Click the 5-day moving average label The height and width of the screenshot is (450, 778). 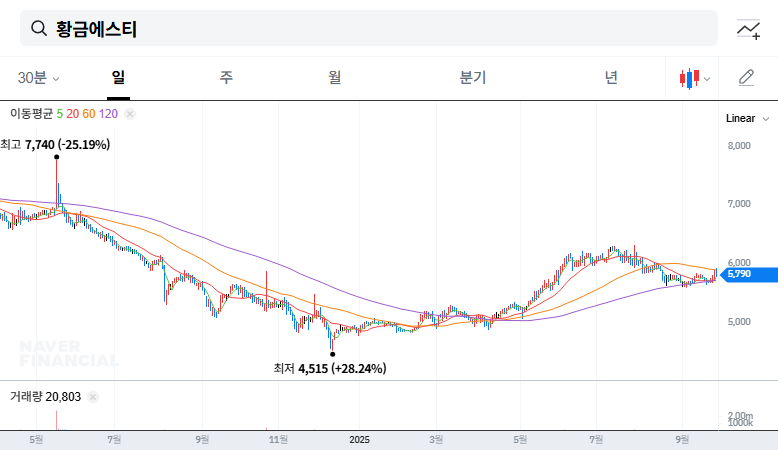click(60, 114)
